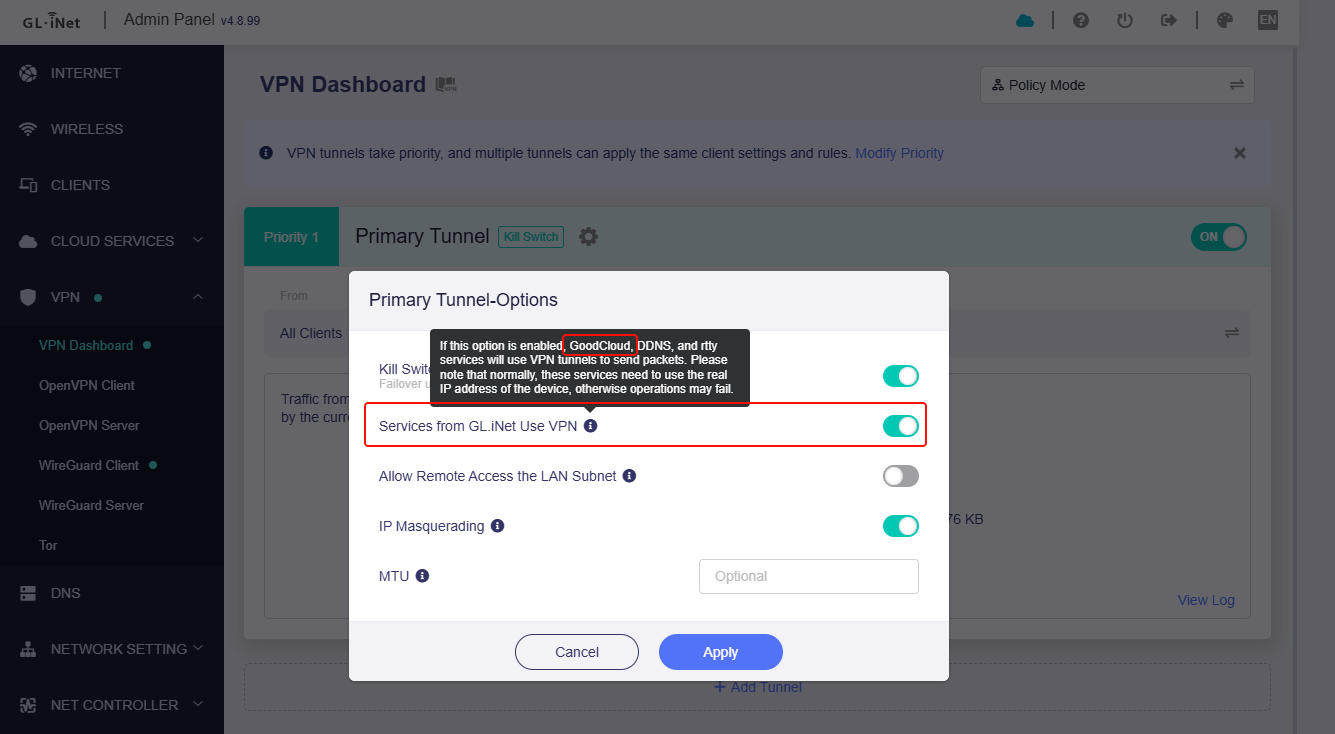Click info icon next to MTU
Viewport: 1335px width, 734px height.
coord(423,576)
